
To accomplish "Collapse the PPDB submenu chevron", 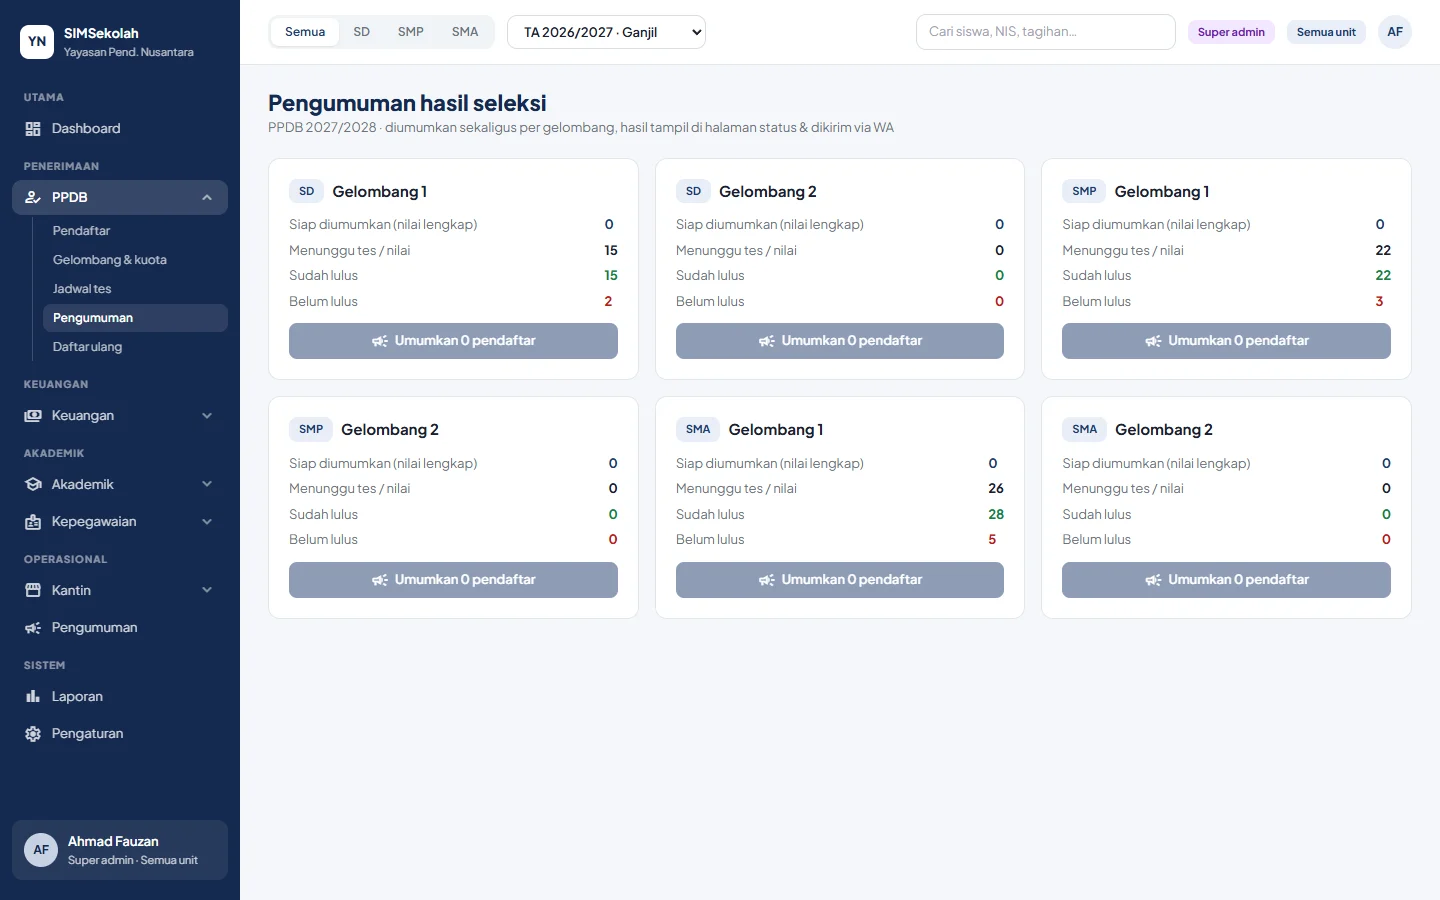I will coord(207,198).
